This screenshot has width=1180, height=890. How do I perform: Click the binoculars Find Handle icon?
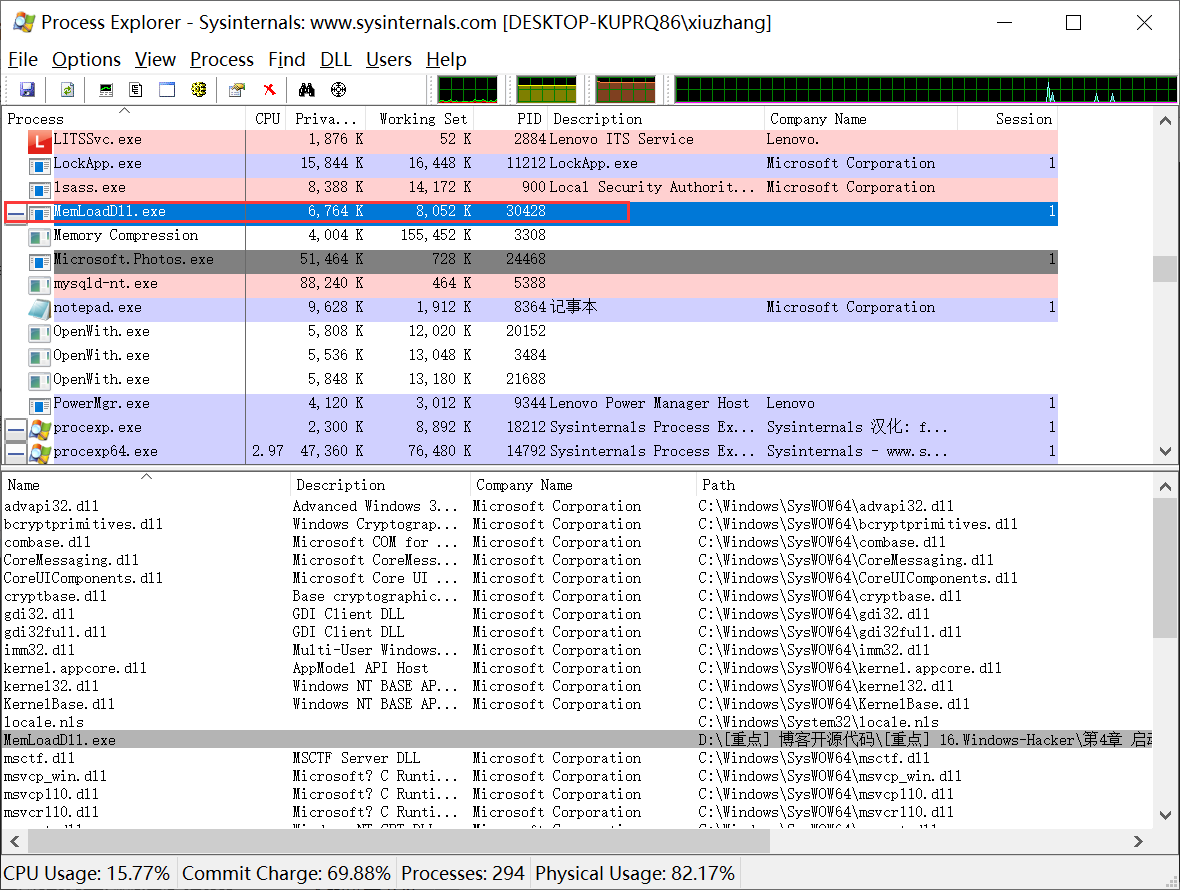coord(306,90)
